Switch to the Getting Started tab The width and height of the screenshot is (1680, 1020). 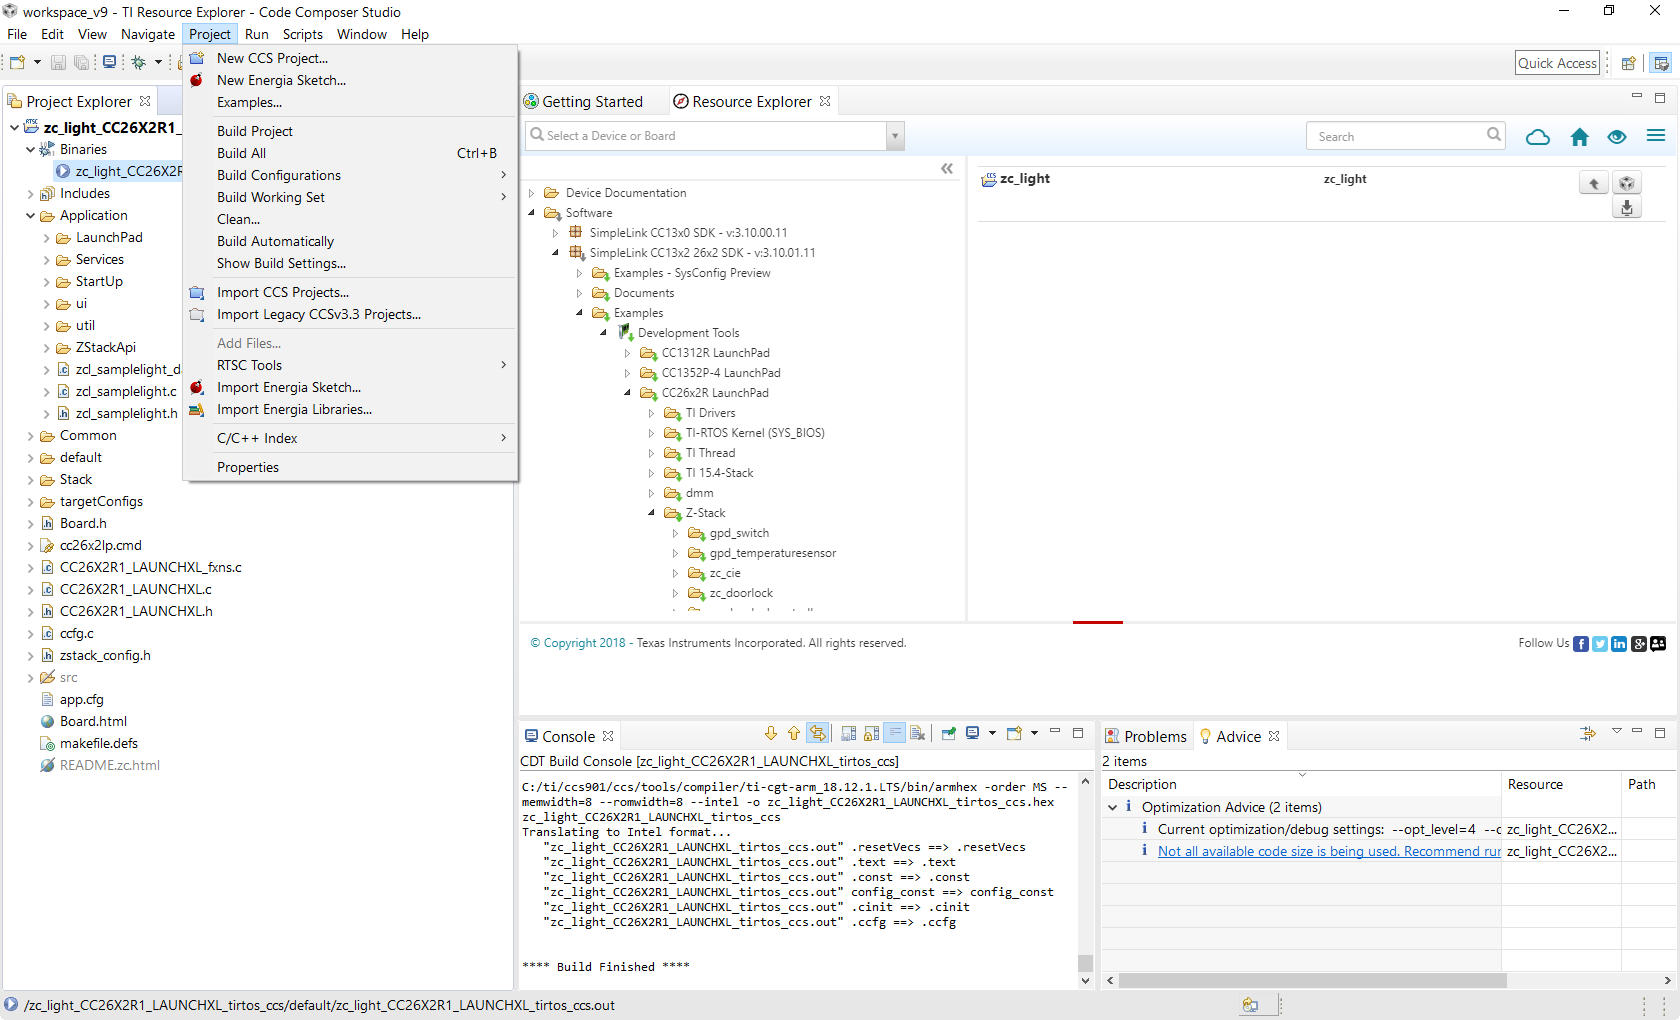tap(592, 102)
